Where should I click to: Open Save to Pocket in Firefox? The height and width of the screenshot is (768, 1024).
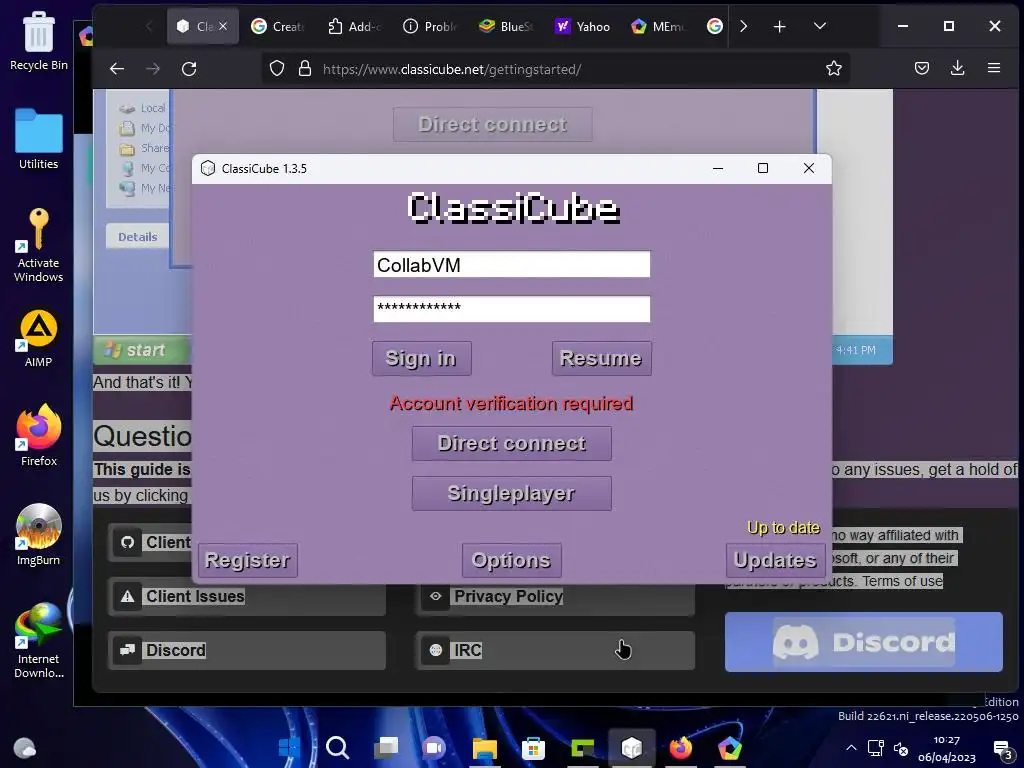tap(921, 68)
